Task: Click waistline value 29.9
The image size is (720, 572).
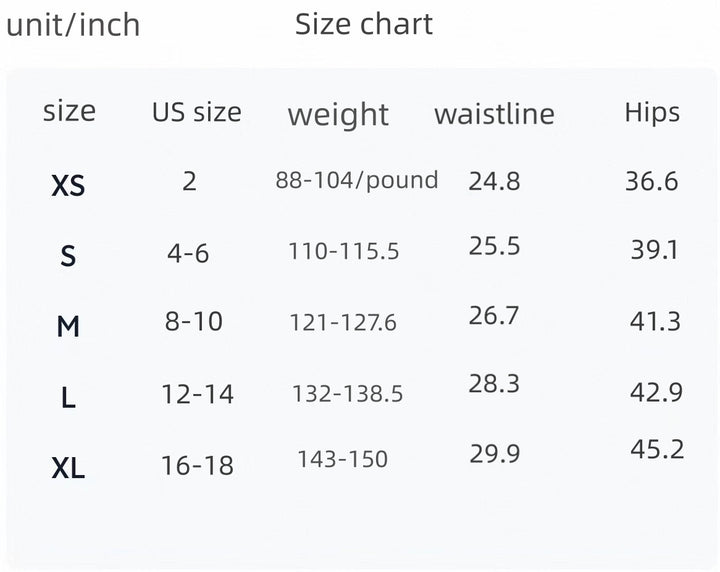Action: point(495,454)
